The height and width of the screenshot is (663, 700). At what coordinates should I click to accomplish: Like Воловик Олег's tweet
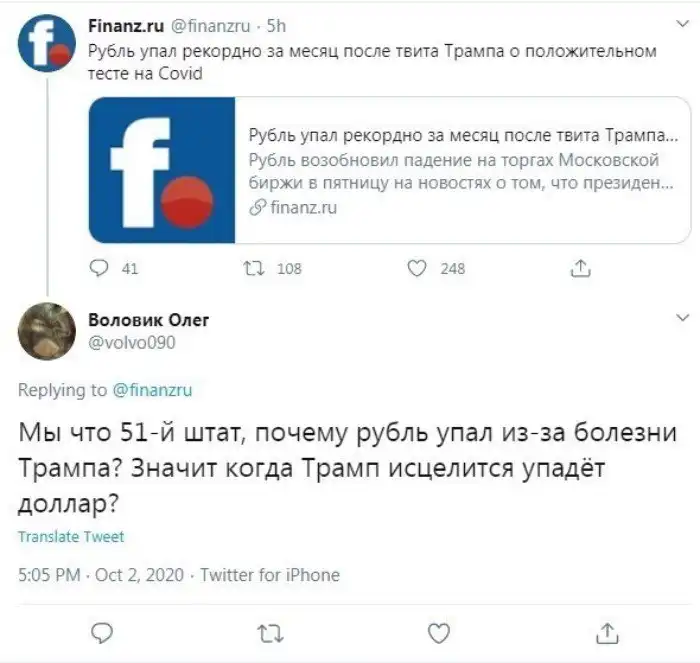click(x=438, y=632)
